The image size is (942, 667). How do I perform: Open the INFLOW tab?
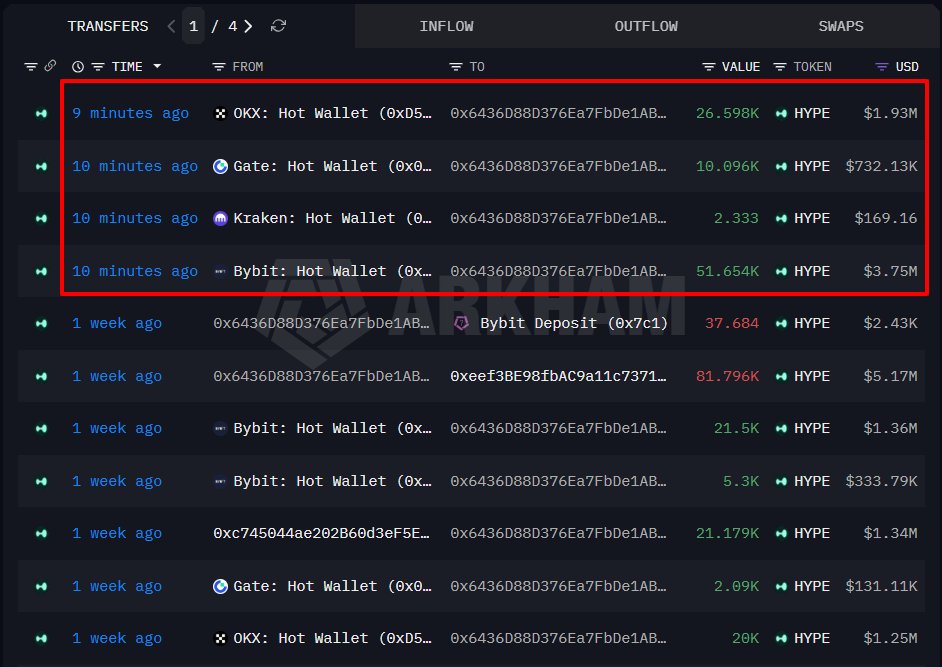446,26
